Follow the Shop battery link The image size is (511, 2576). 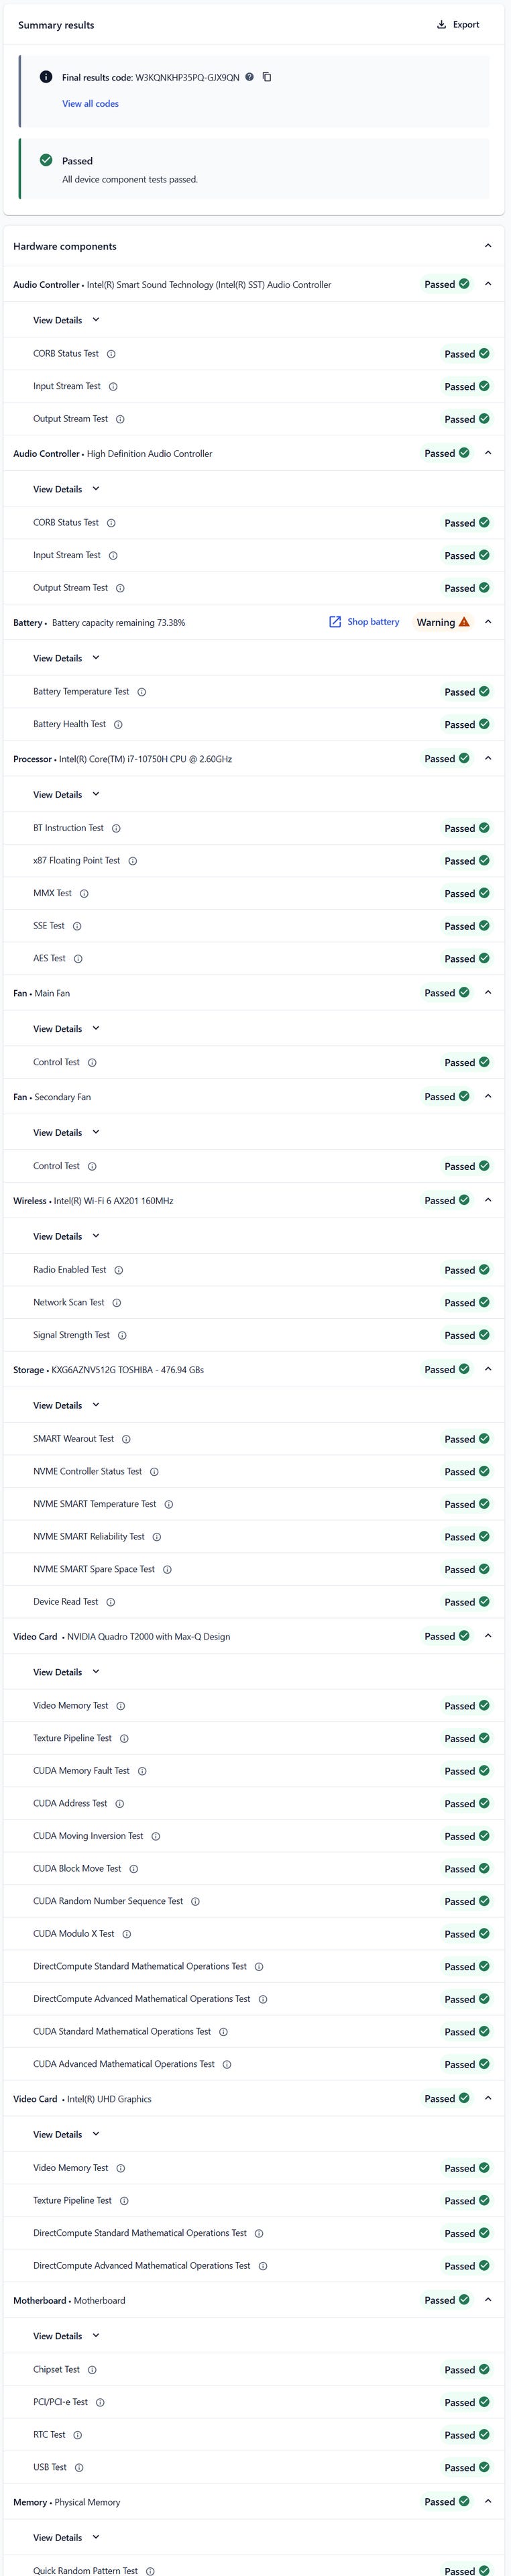pyautogui.click(x=364, y=622)
